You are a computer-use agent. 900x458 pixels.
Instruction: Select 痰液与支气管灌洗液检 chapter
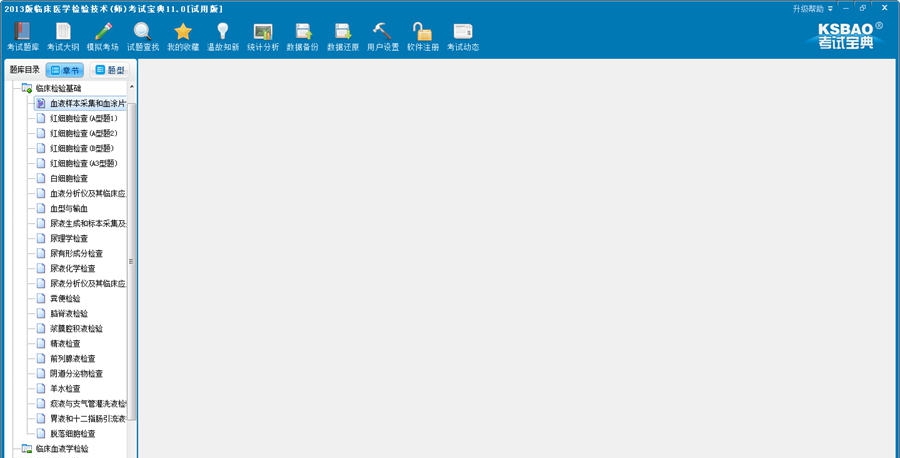click(81, 403)
